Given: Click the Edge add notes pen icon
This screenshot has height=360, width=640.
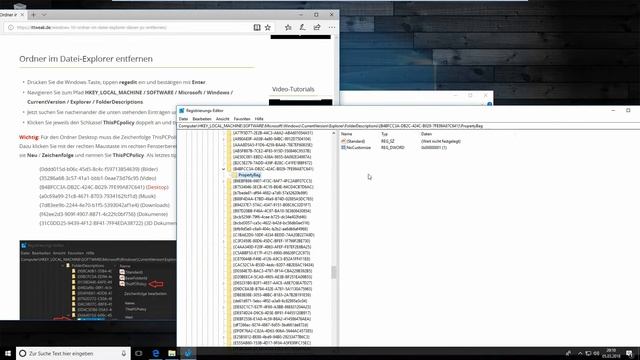Looking at the screenshot, I should (x=302, y=27).
